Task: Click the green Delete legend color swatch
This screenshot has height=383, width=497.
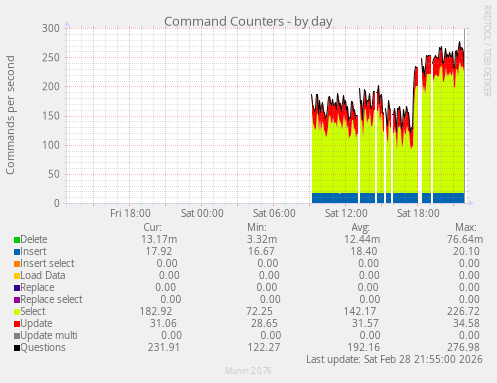Action: point(17,240)
